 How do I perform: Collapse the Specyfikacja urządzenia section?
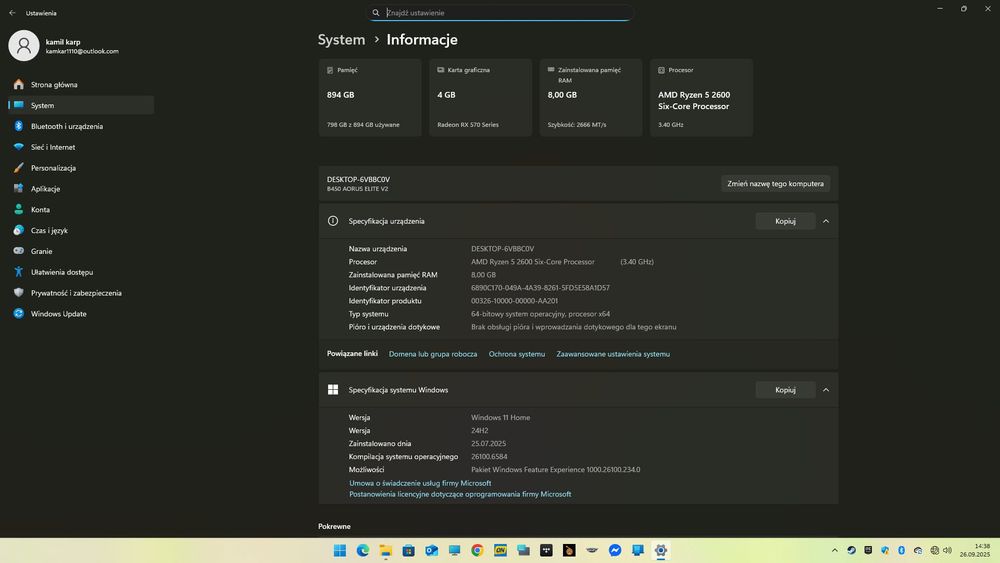coord(826,221)
